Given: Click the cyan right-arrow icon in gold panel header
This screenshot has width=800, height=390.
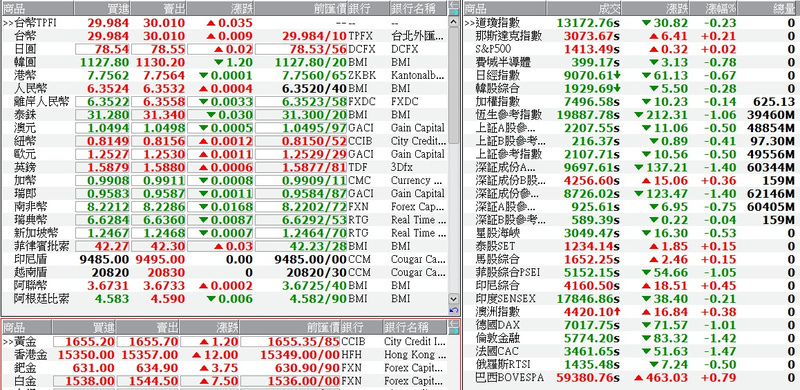Looking at the screenshot, I should point(454,331).
